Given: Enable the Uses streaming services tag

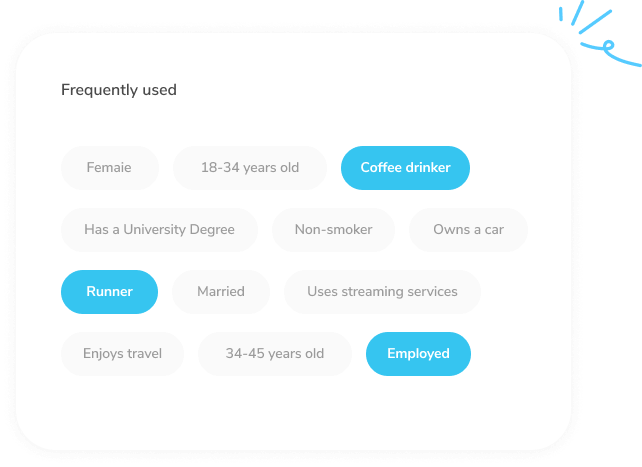Looking at the screenshot, I should [x=382, y=292].
